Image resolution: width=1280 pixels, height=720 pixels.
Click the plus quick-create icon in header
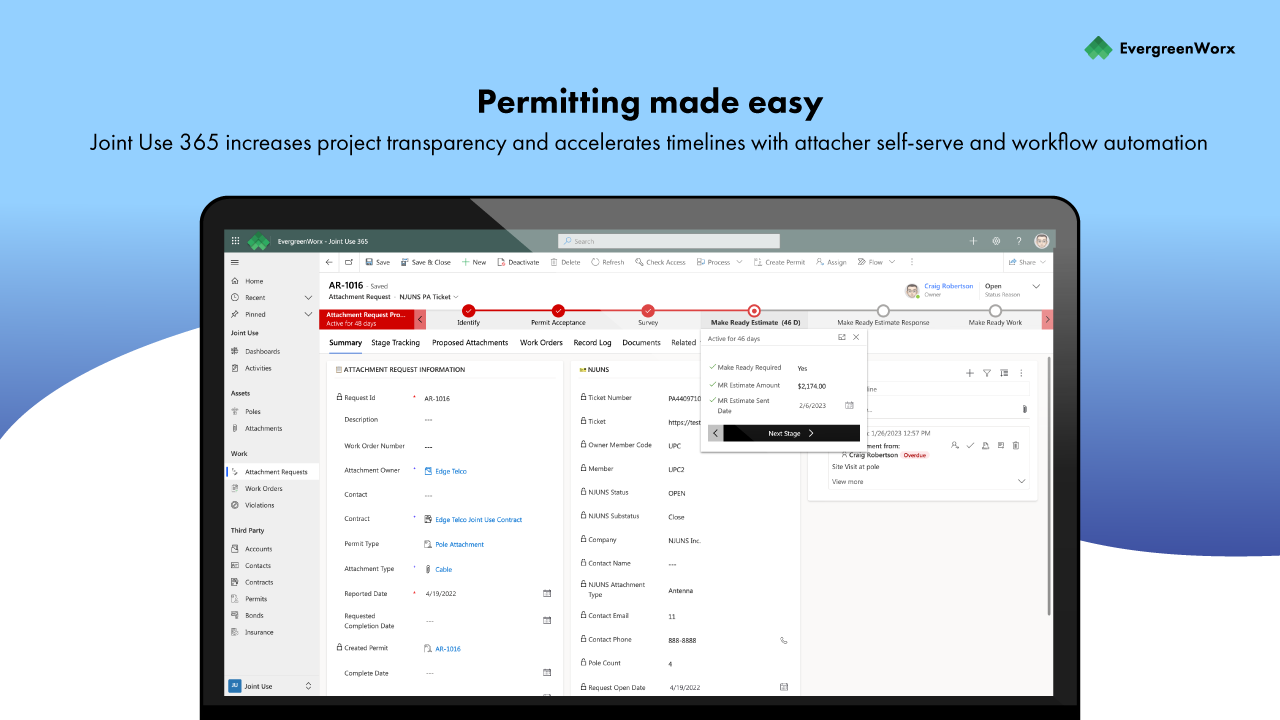(973, 241)
